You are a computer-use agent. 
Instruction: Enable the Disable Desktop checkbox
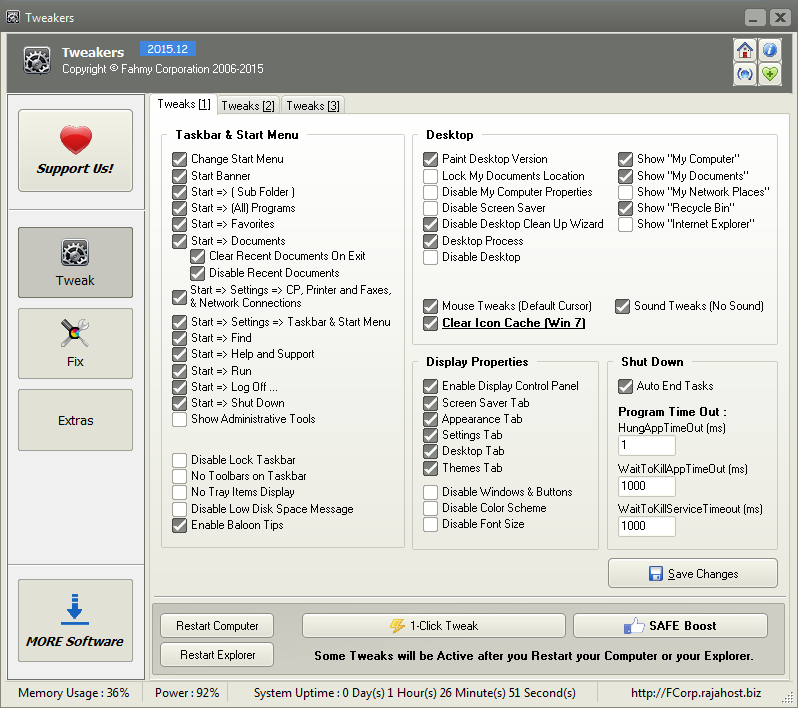431,257
